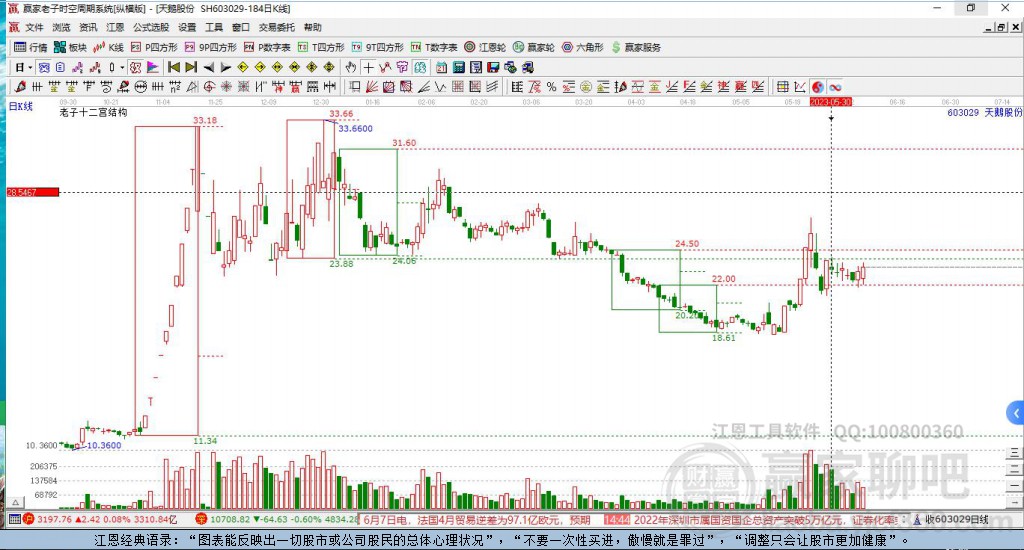
Task: Select the red pencil drawing tool
Action: pos(20,86)
